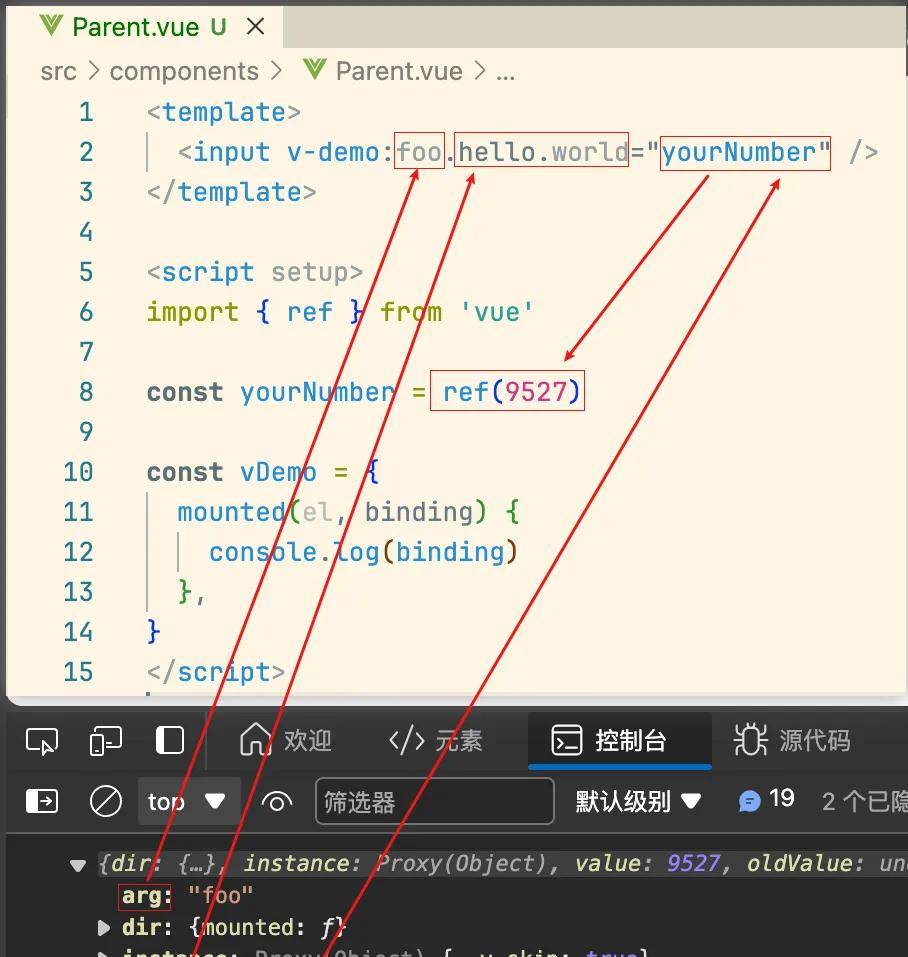Click the 19 issues message badge
This screenshot has width=908, height=957.
pyautogui.click(x=766, y=800)
